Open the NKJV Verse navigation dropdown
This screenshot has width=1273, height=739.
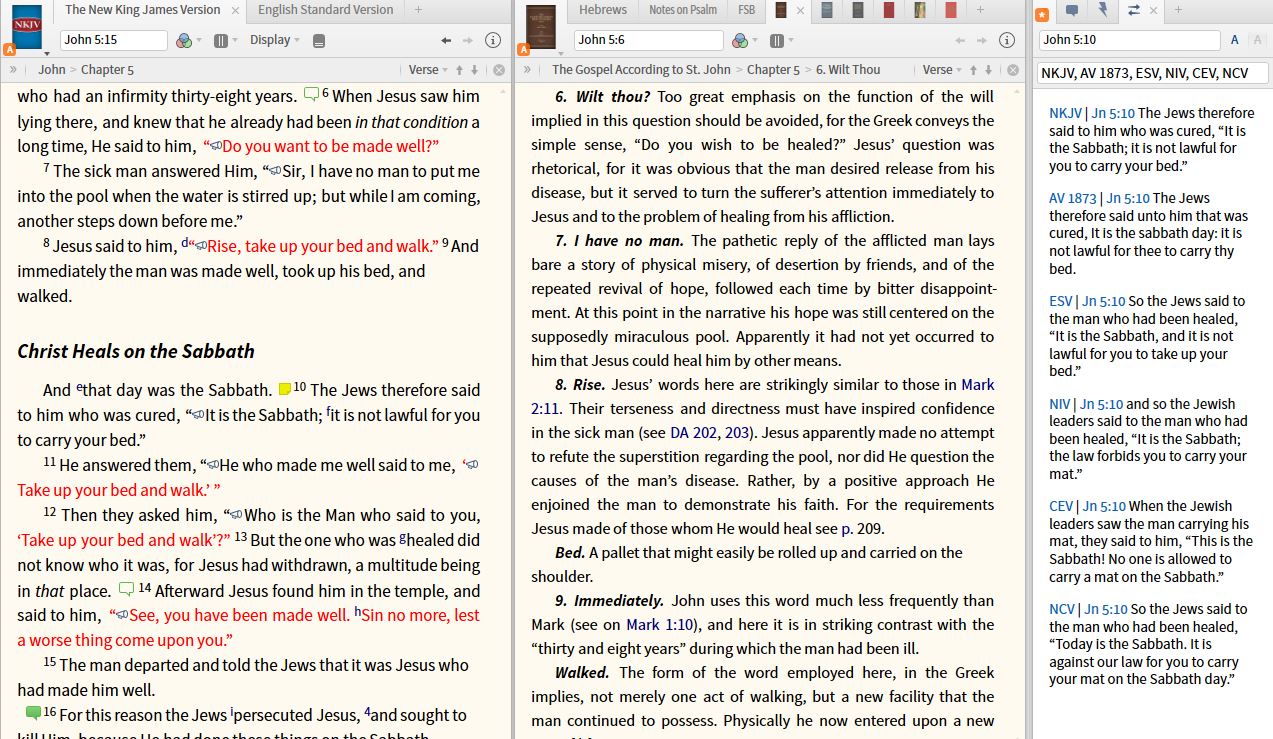point(429,69)
